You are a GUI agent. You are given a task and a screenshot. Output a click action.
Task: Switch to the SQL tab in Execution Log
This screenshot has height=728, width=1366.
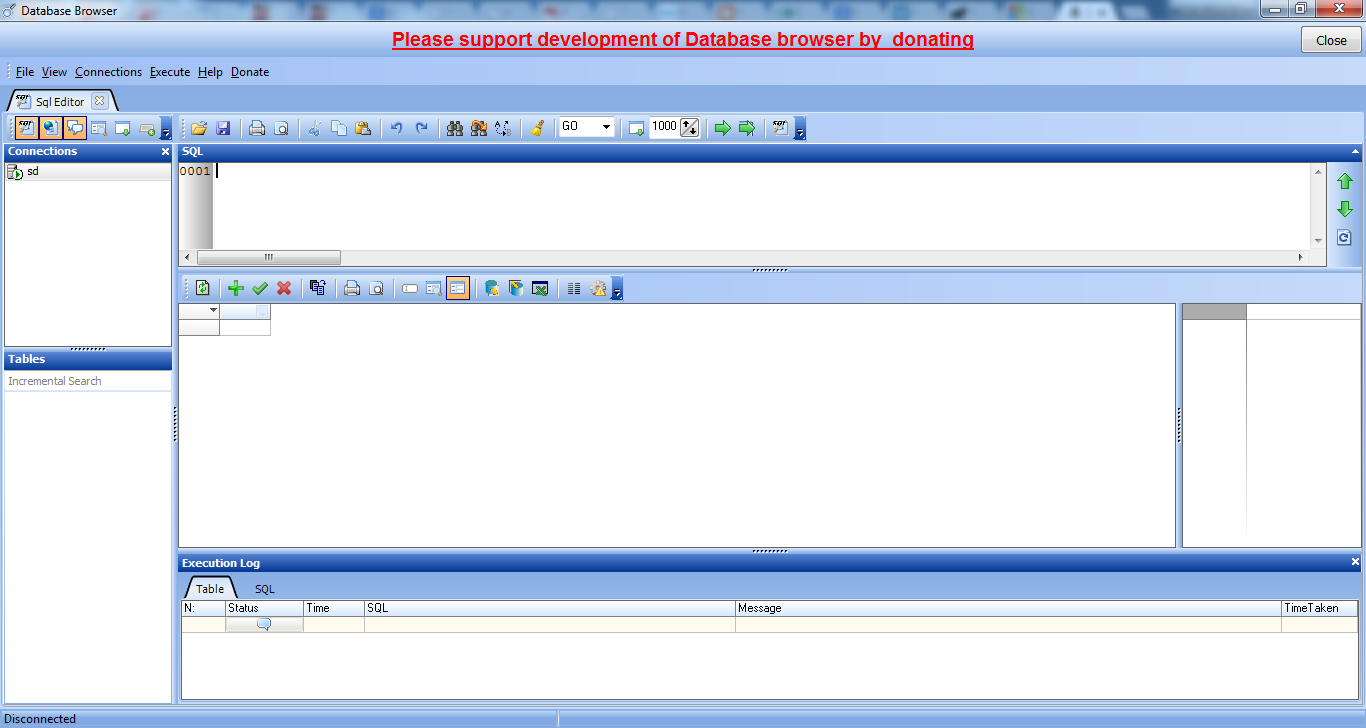(x=264, y=589)
